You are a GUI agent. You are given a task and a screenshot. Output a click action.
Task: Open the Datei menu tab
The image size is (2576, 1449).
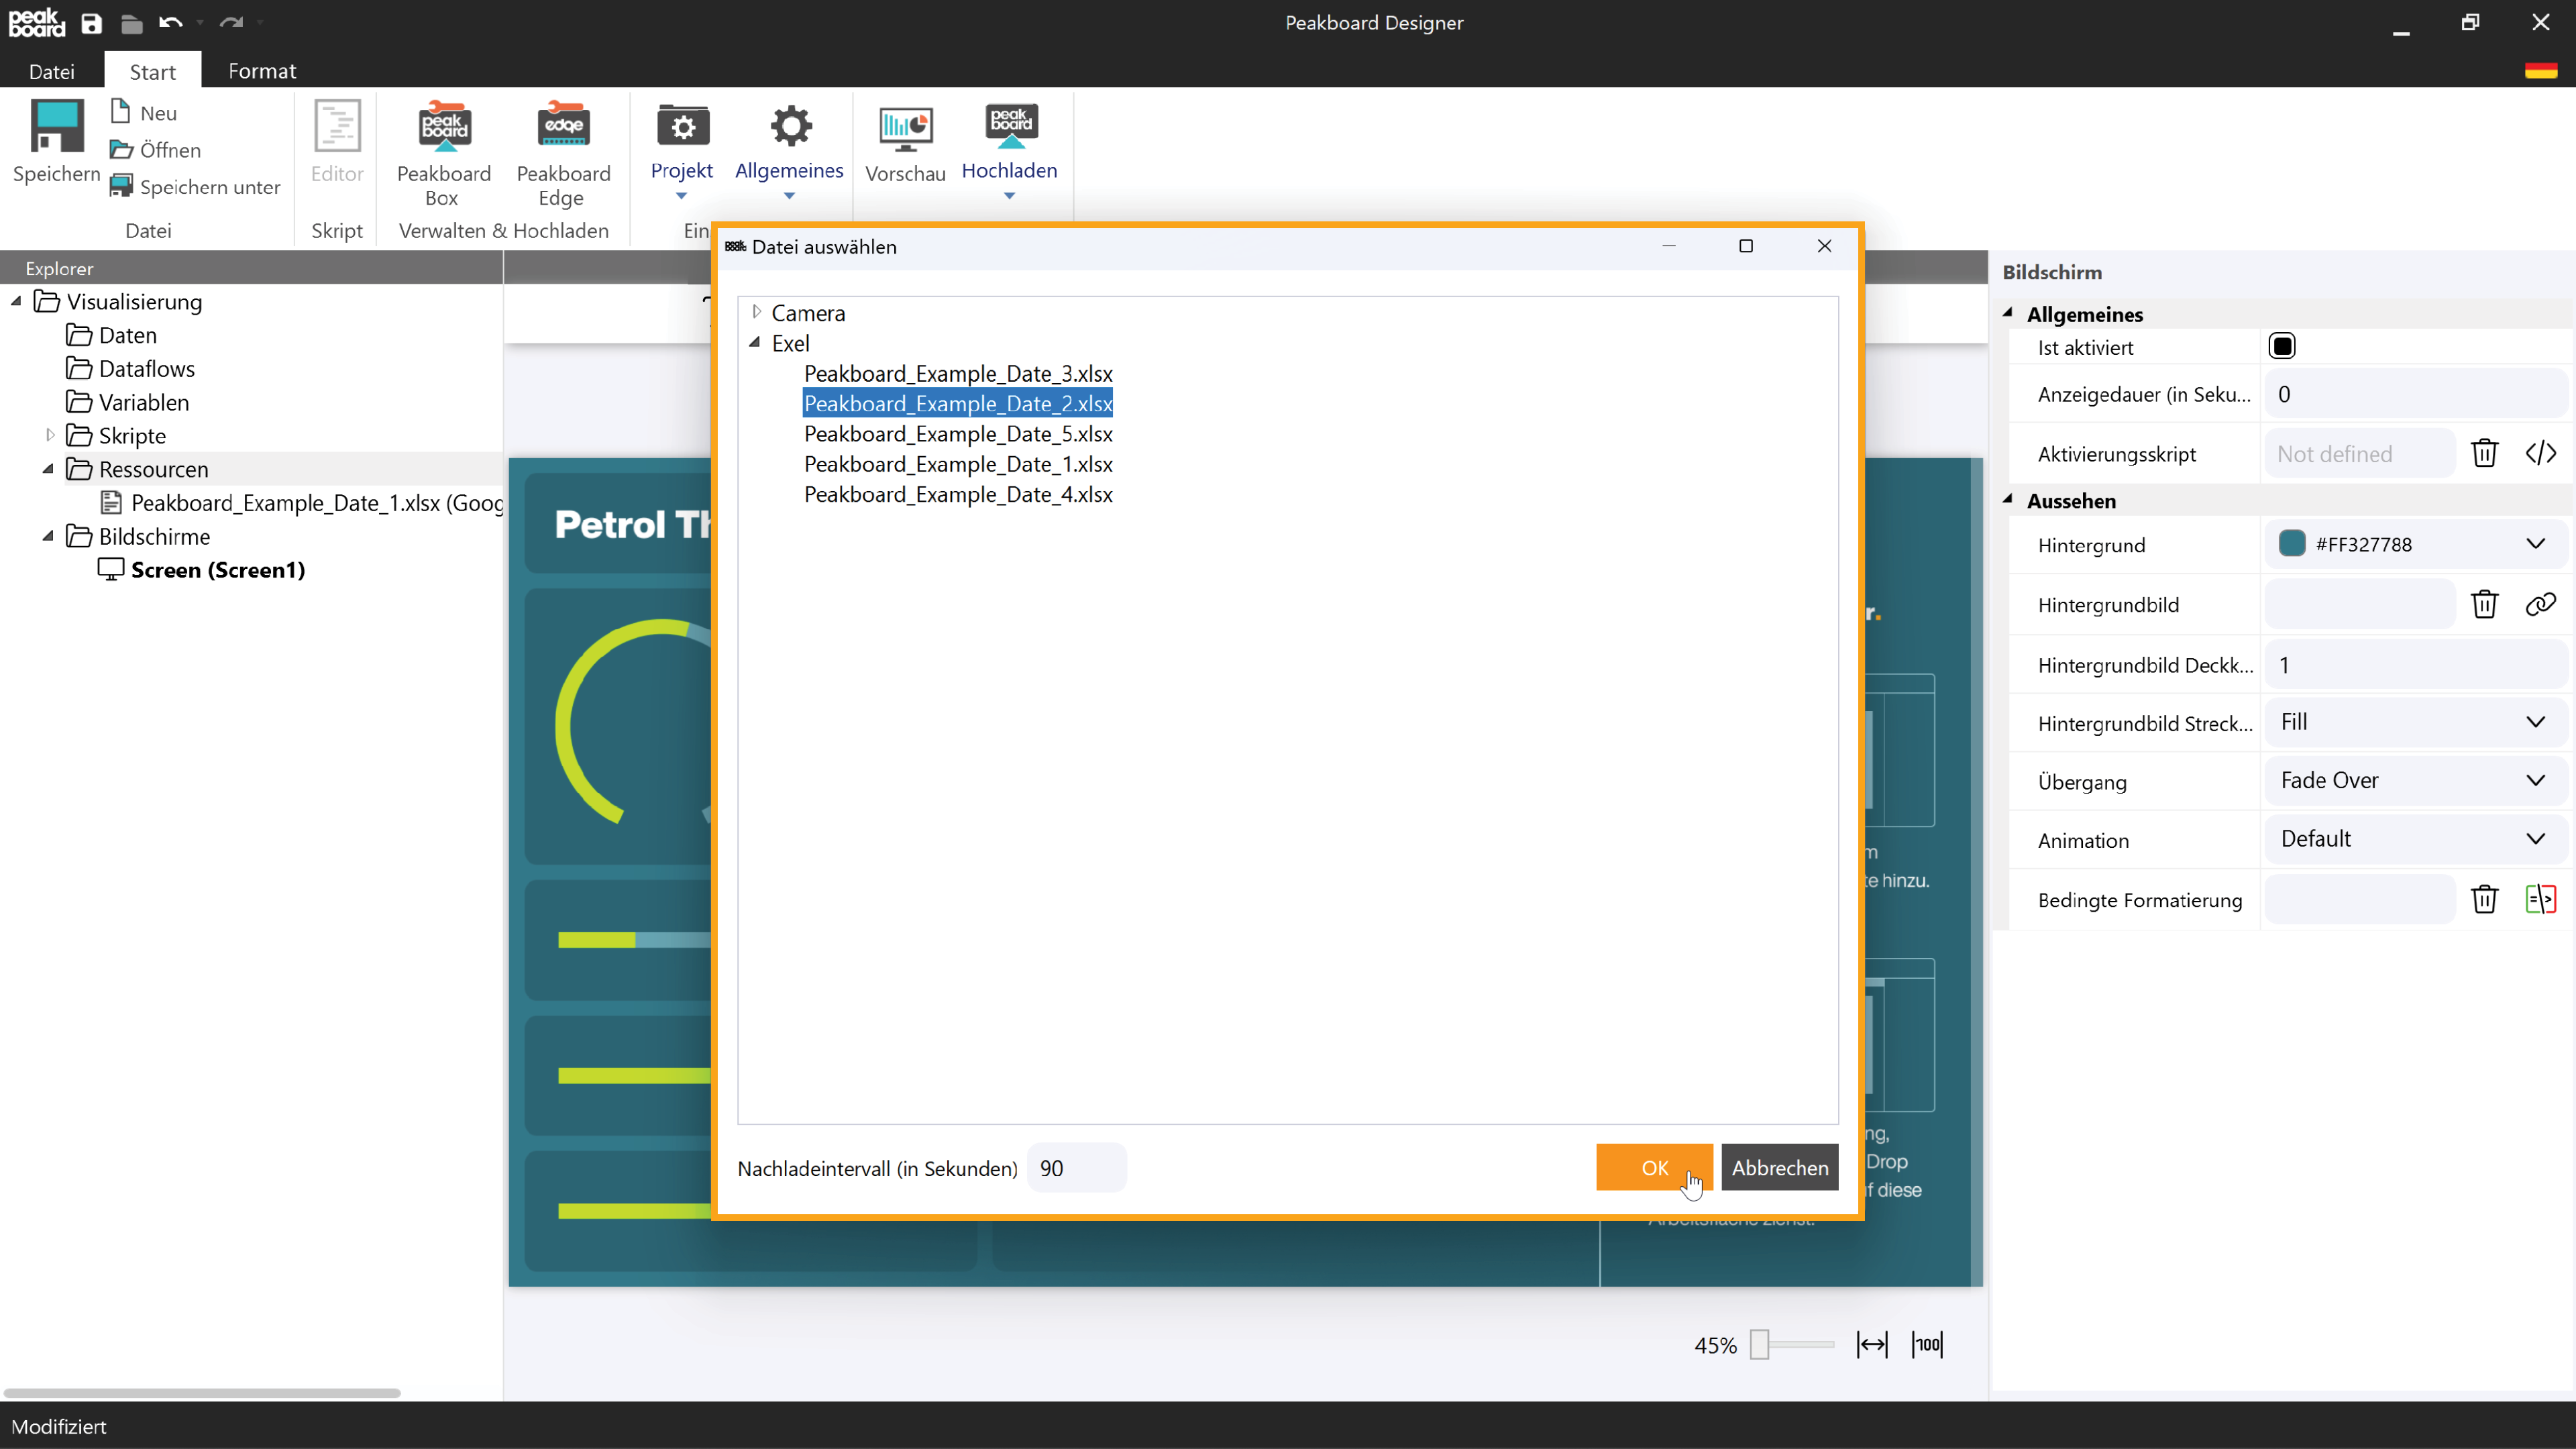[x=51, y=71]
